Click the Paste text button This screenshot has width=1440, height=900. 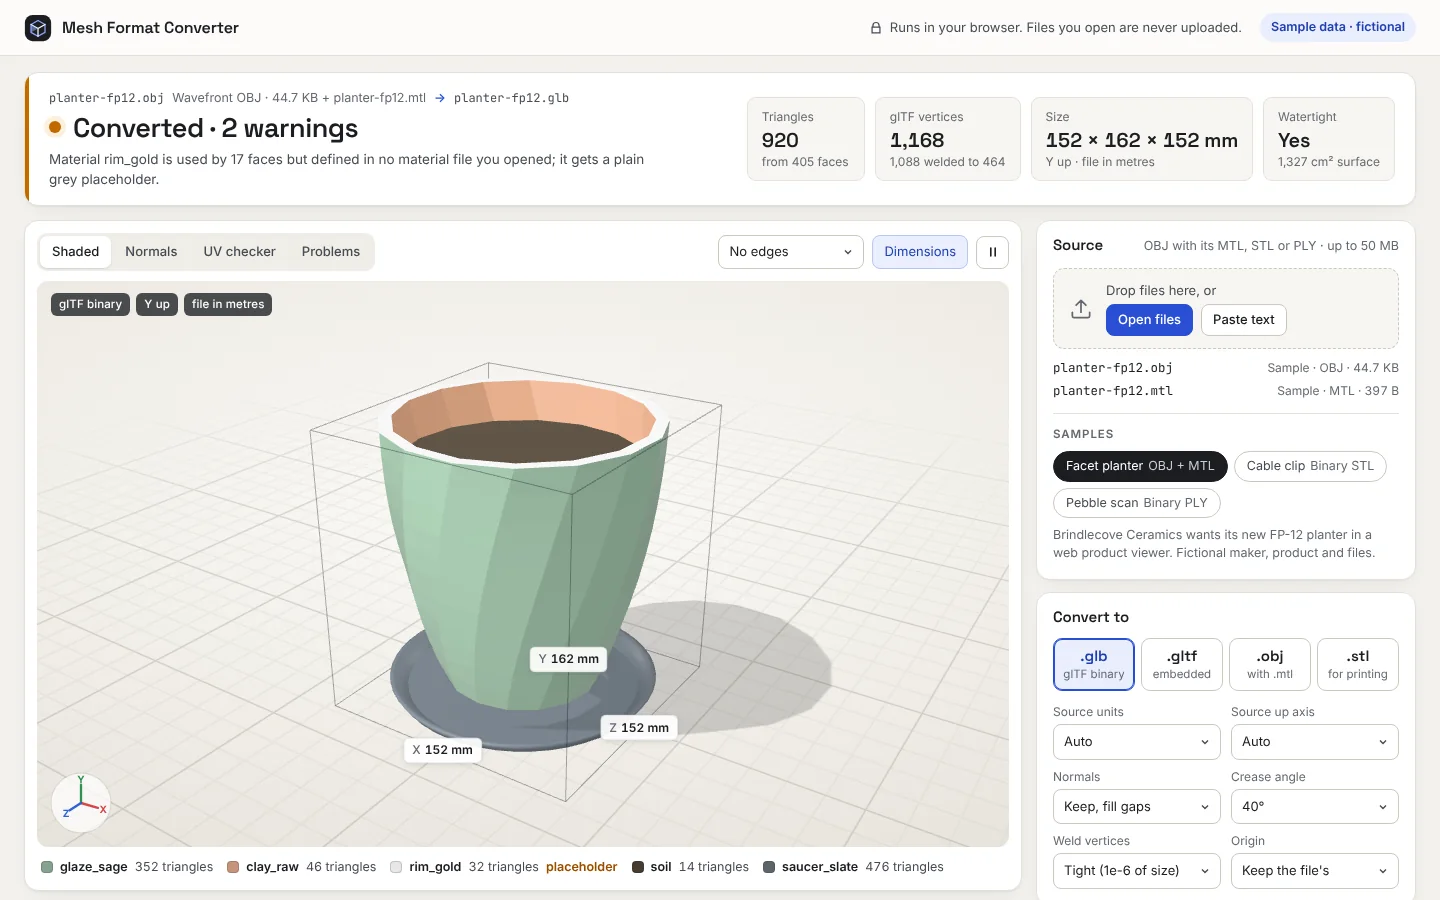(1244, 320)
